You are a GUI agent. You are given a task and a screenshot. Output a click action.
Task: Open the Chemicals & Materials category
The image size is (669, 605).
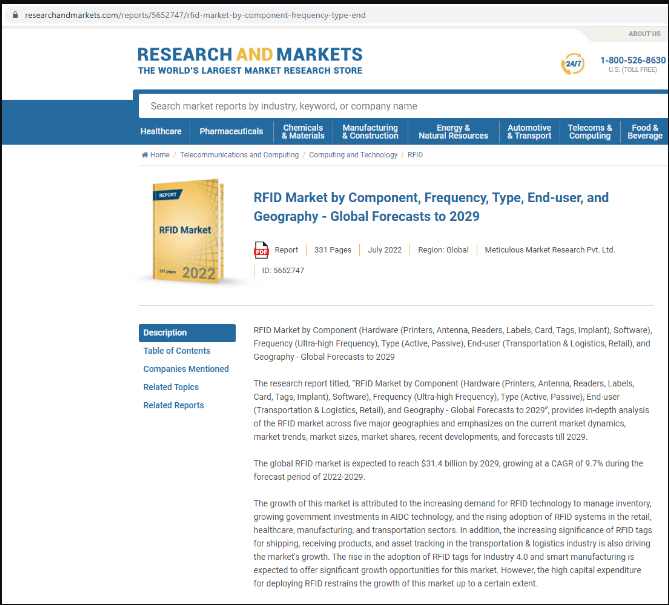tap(303, 132)
